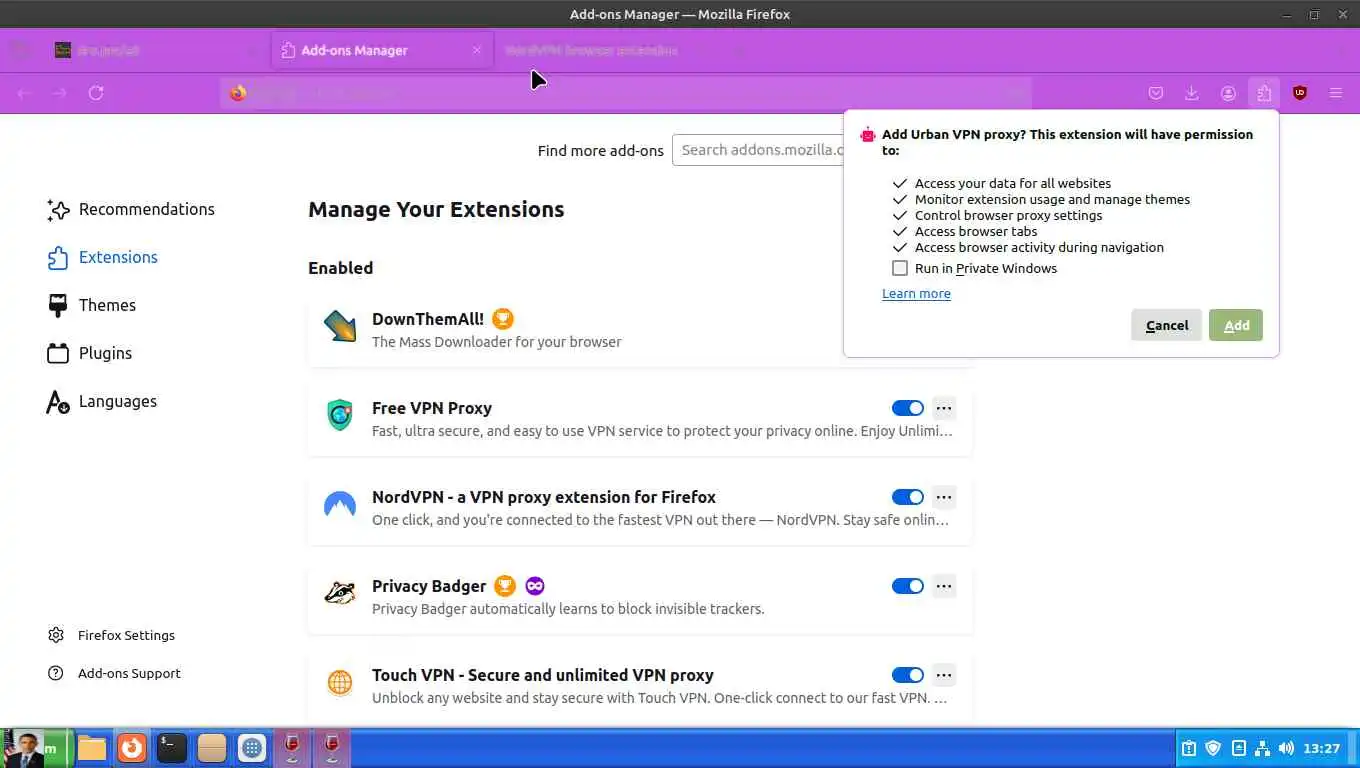Image resolution: width=1360 pixels, height=768 pixels.
Task: Click Privacy Badger purple infinity badge
Action: [x=535, y=586]
